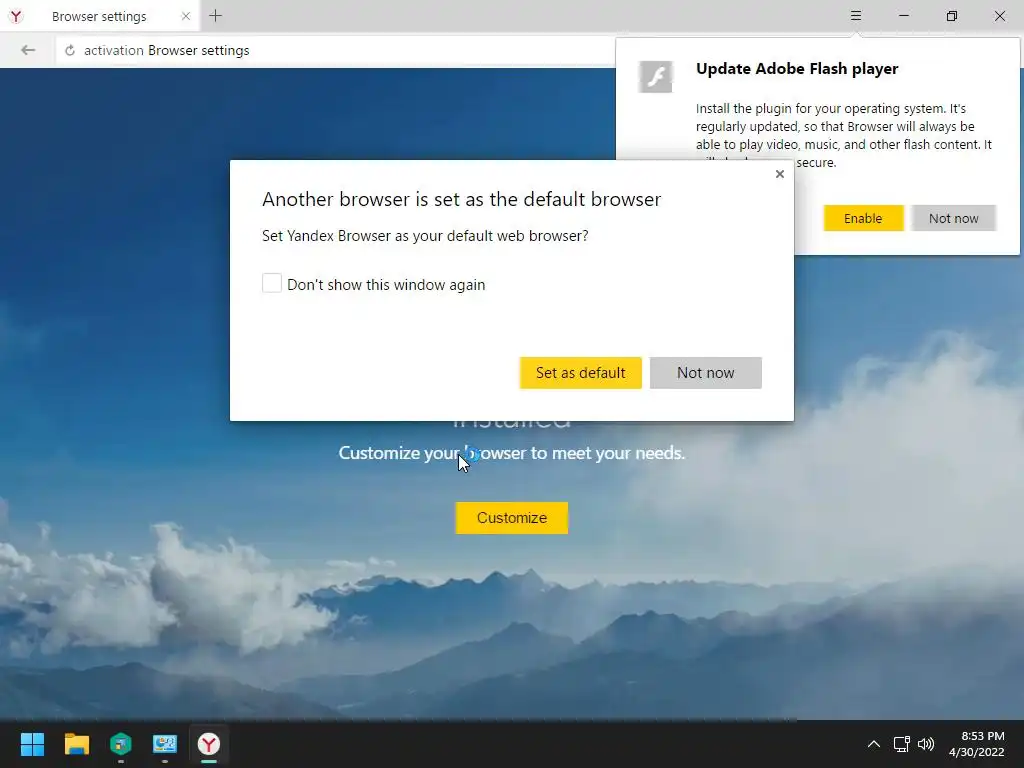Click the Update Adobe Flash player heading

coord(797,69)
